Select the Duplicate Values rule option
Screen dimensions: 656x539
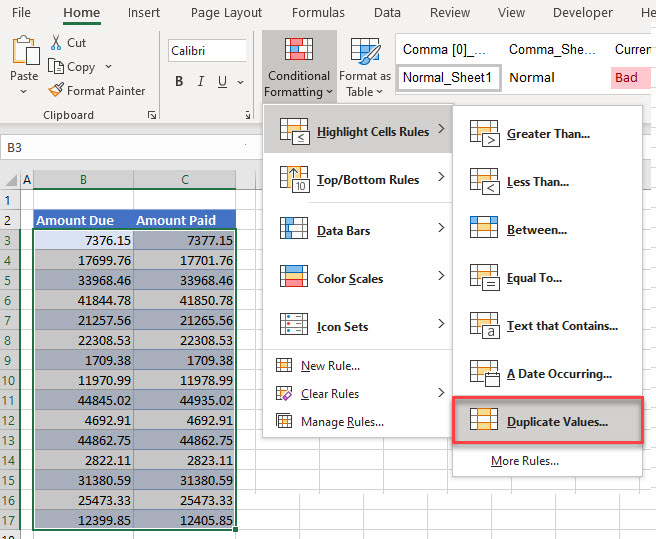point(547,422)
